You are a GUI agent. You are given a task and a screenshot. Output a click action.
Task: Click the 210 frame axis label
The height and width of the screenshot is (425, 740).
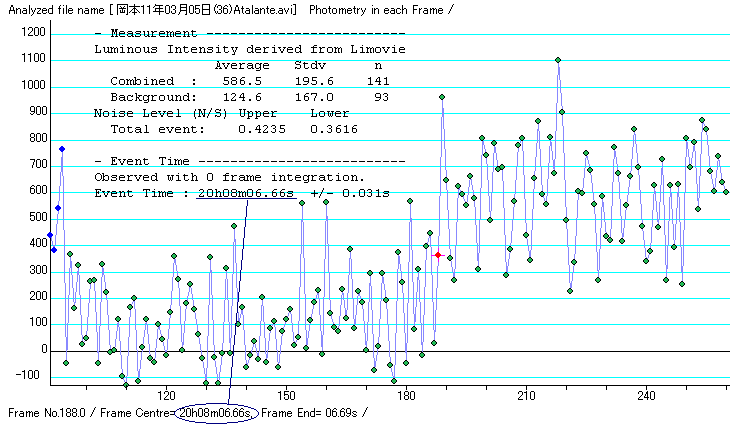tap(526, 394)
